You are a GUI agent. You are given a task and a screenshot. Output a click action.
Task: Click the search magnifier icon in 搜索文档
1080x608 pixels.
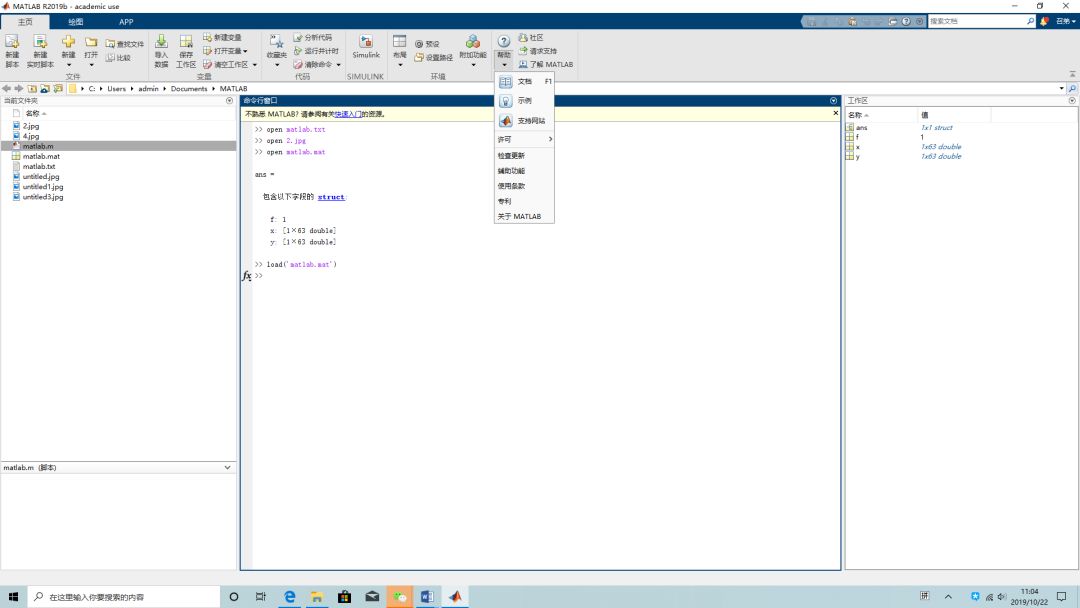[x=1030, y=21]
